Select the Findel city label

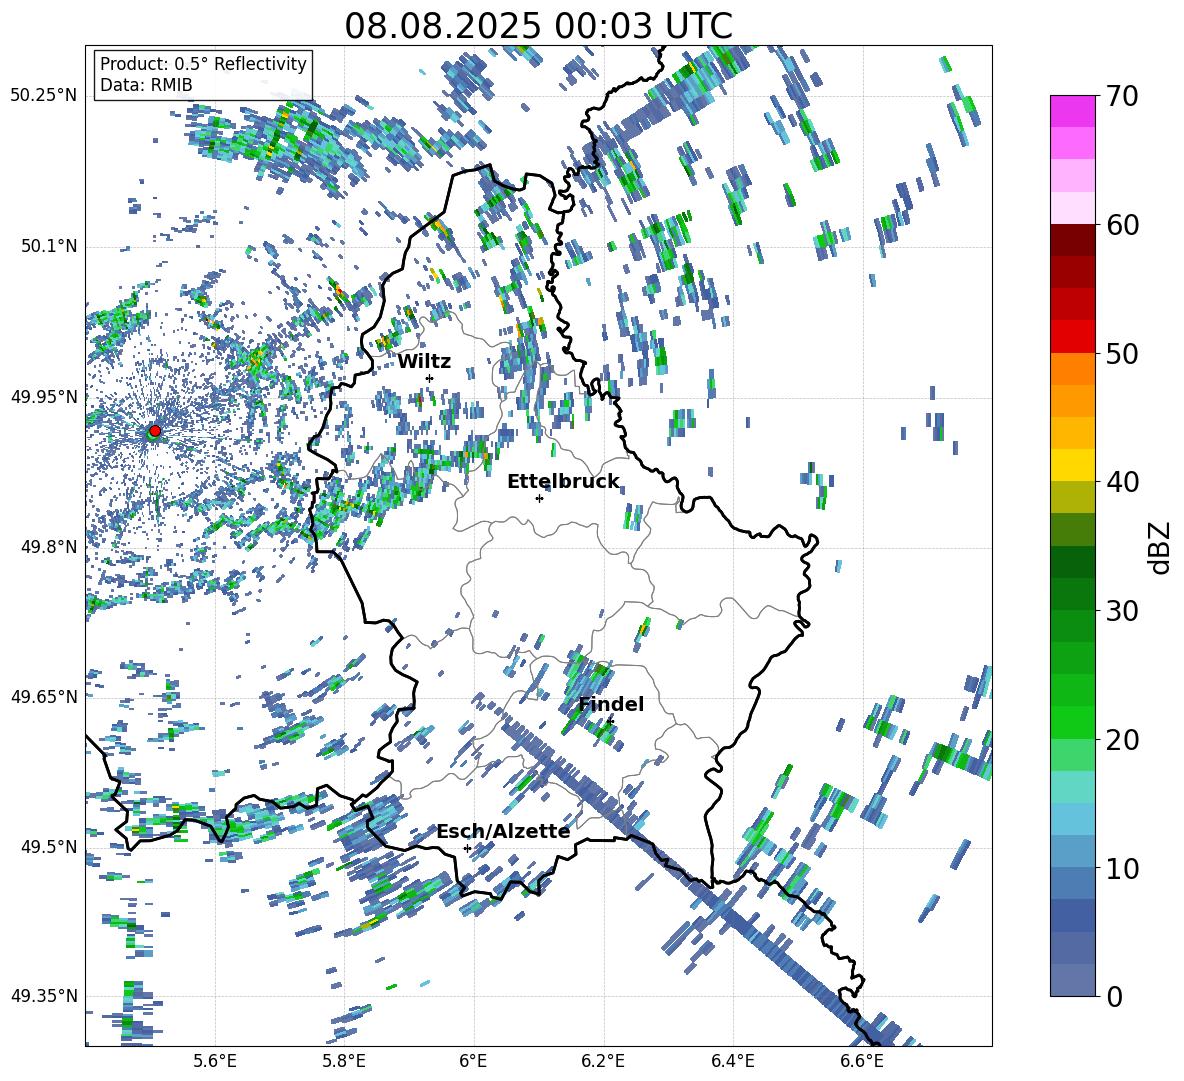click(x=611, y=704)
